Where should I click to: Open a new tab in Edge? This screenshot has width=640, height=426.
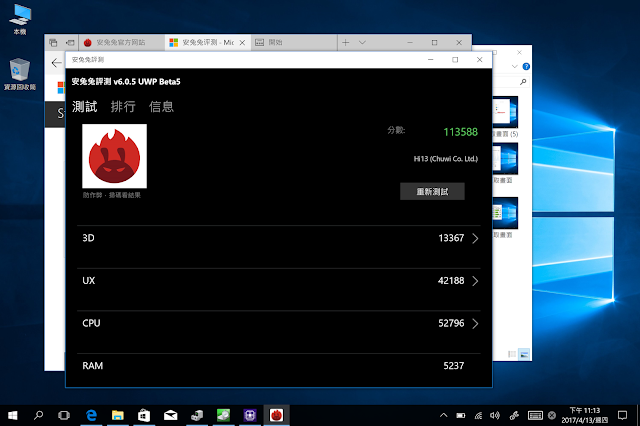(345, 42)
